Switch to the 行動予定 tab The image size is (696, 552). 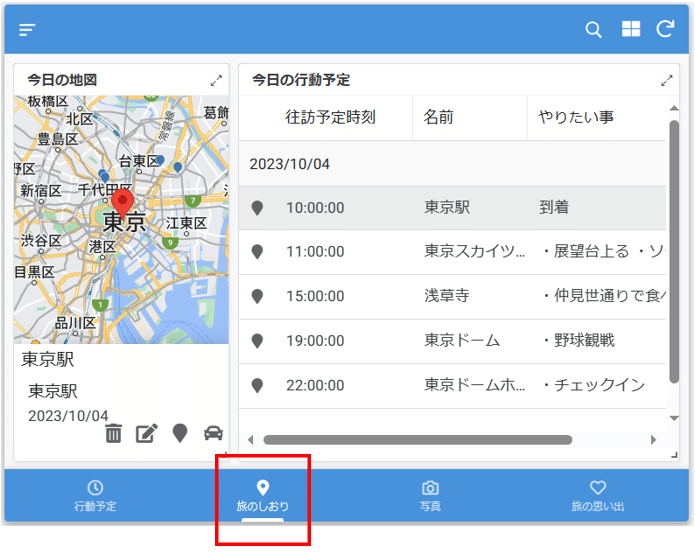95,496
